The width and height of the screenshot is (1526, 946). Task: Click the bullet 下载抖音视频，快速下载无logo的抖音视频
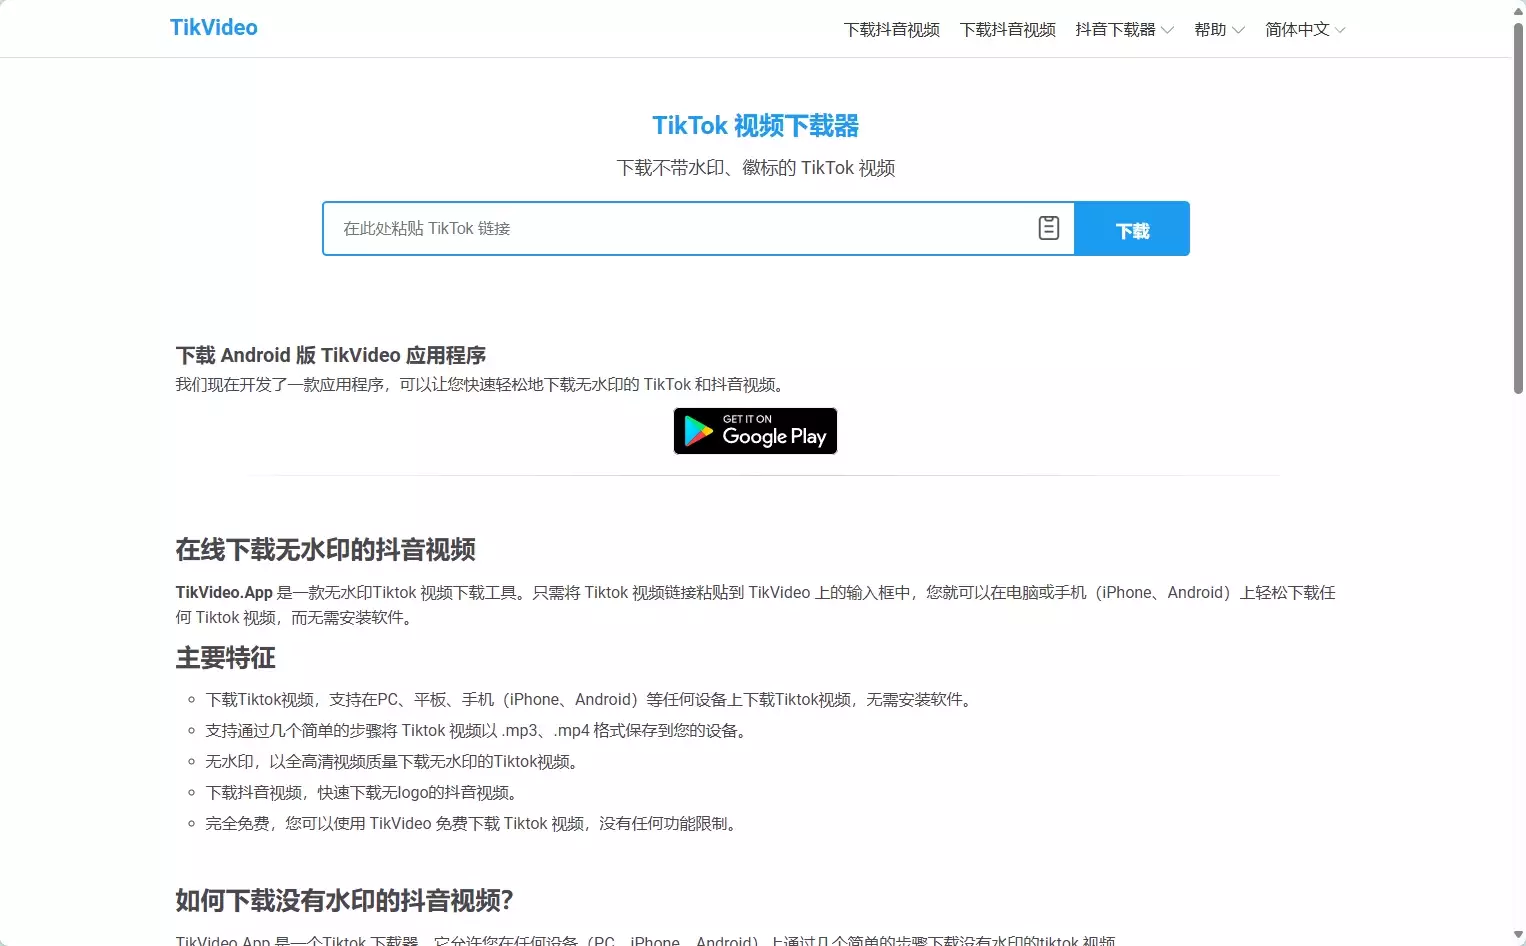[363, 793]
